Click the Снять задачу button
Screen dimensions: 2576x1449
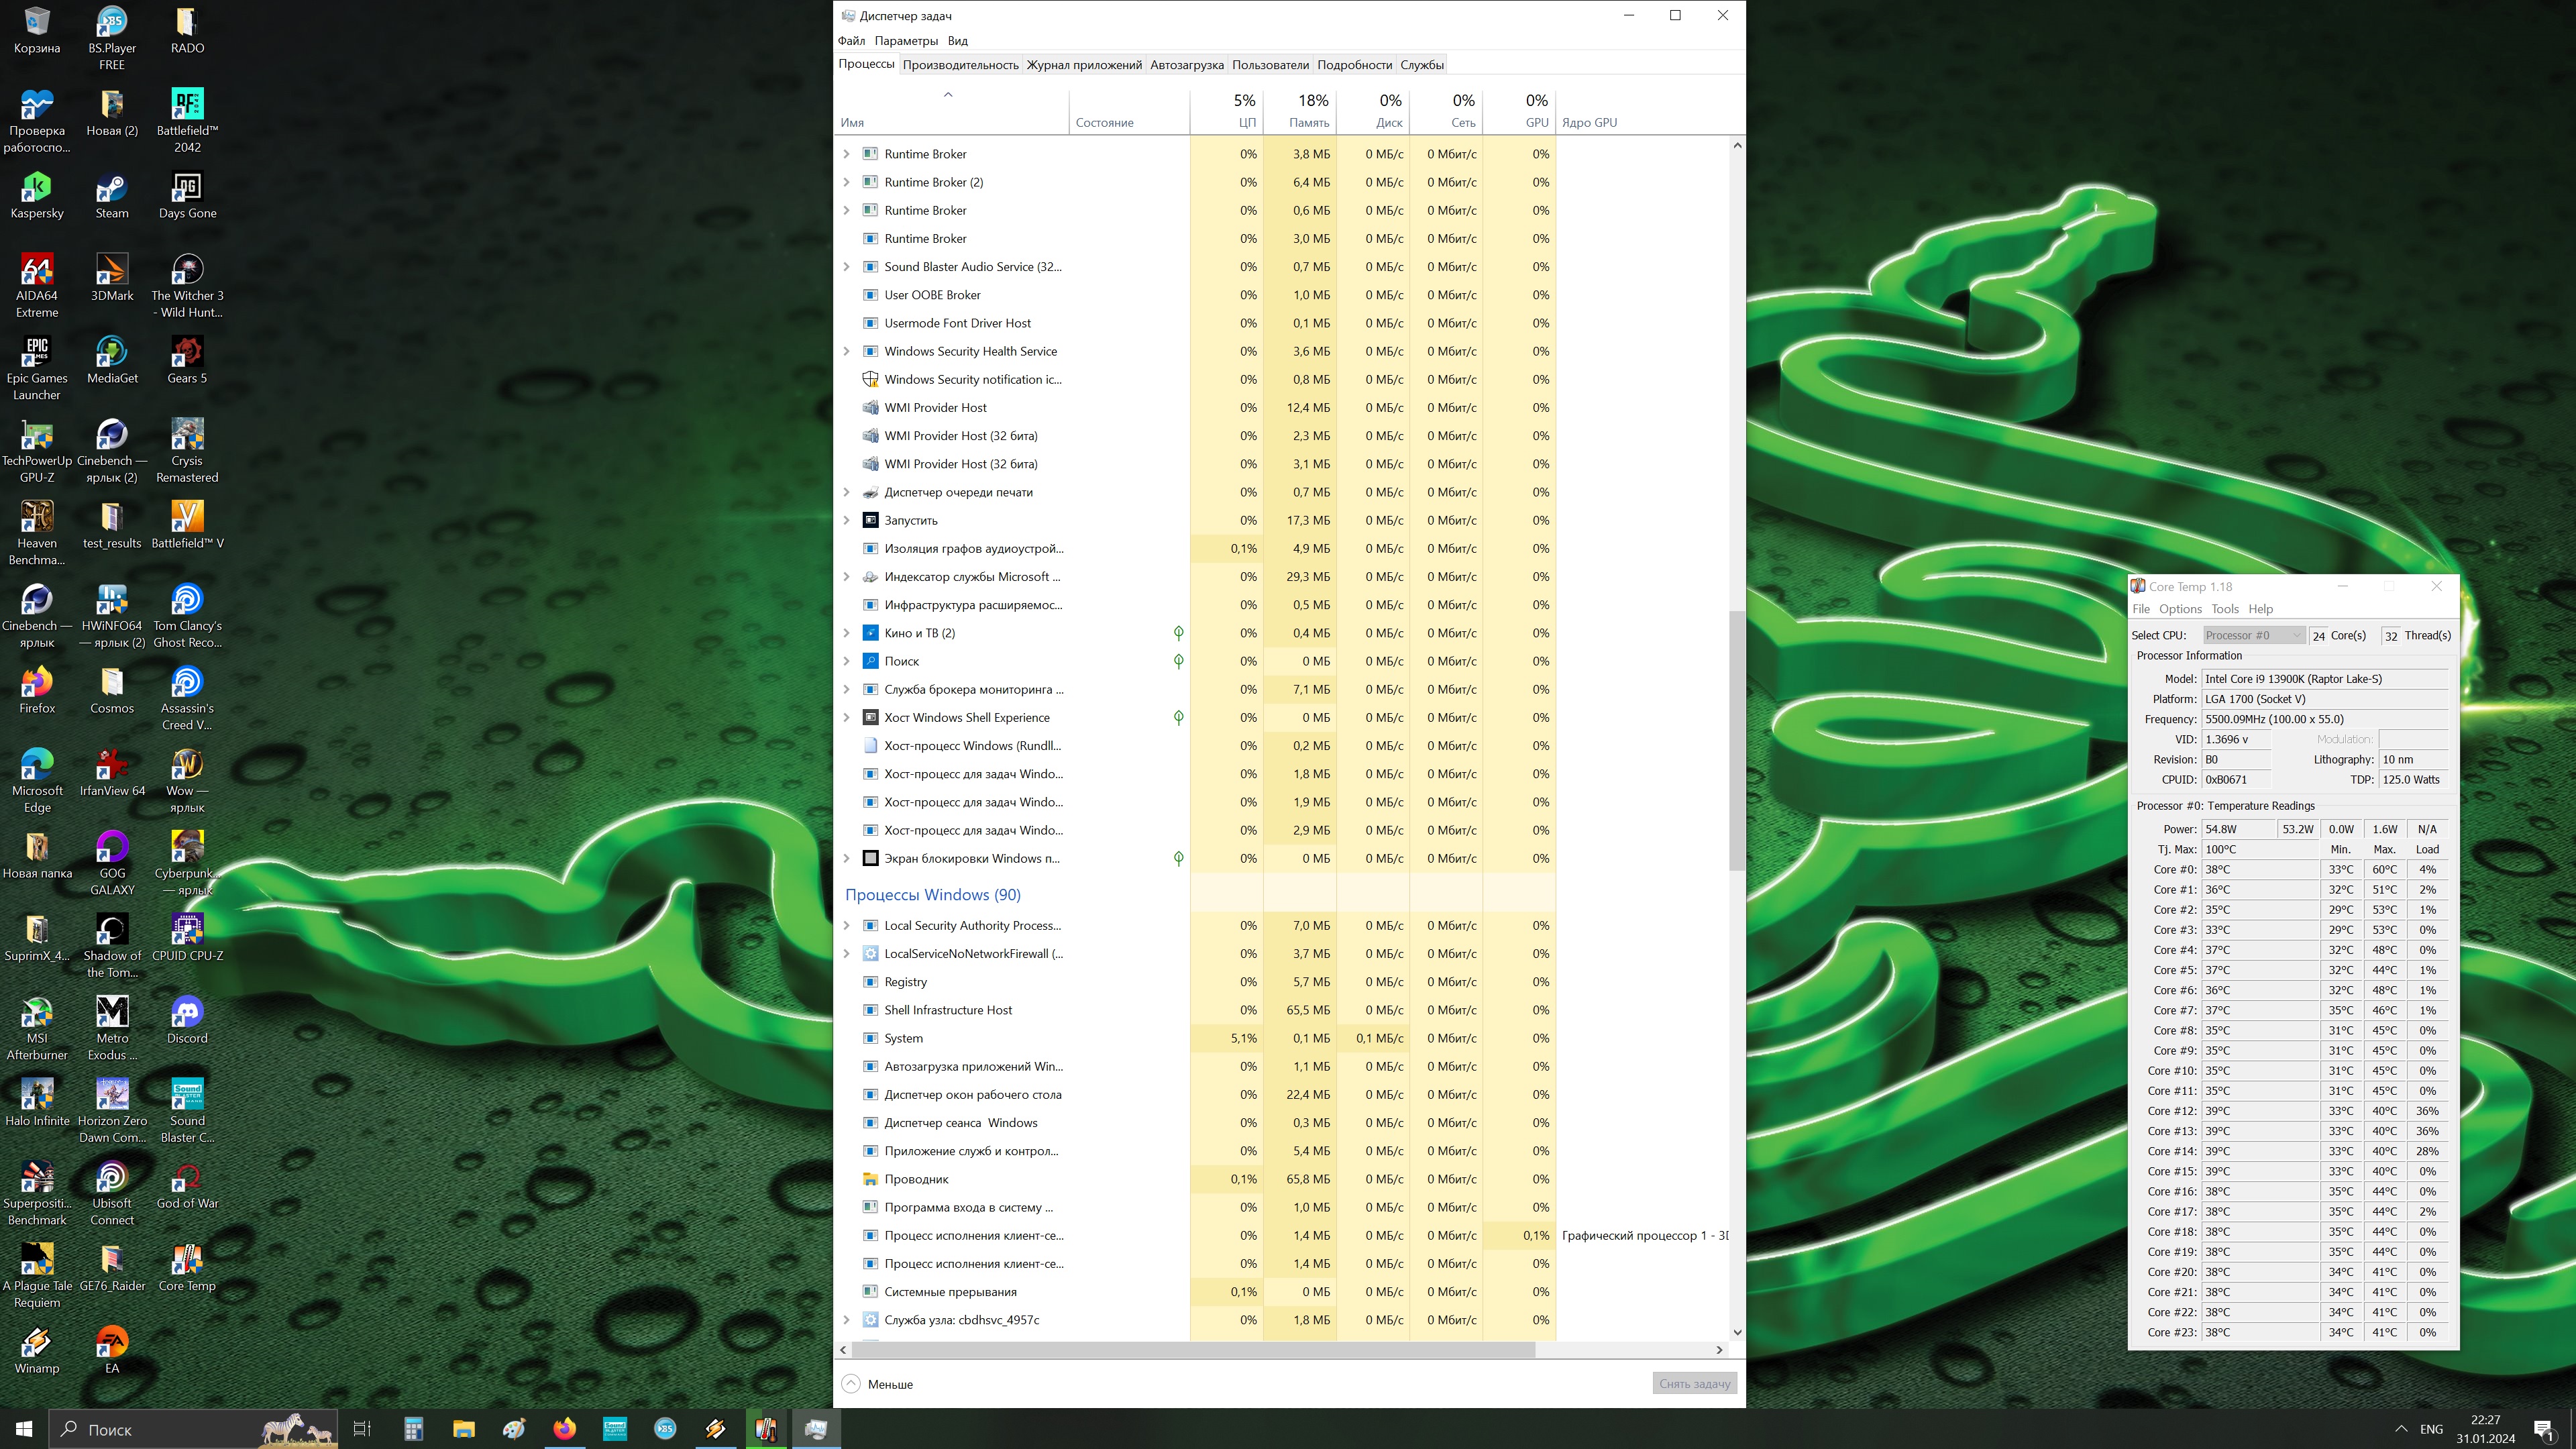[1694, 1384]
